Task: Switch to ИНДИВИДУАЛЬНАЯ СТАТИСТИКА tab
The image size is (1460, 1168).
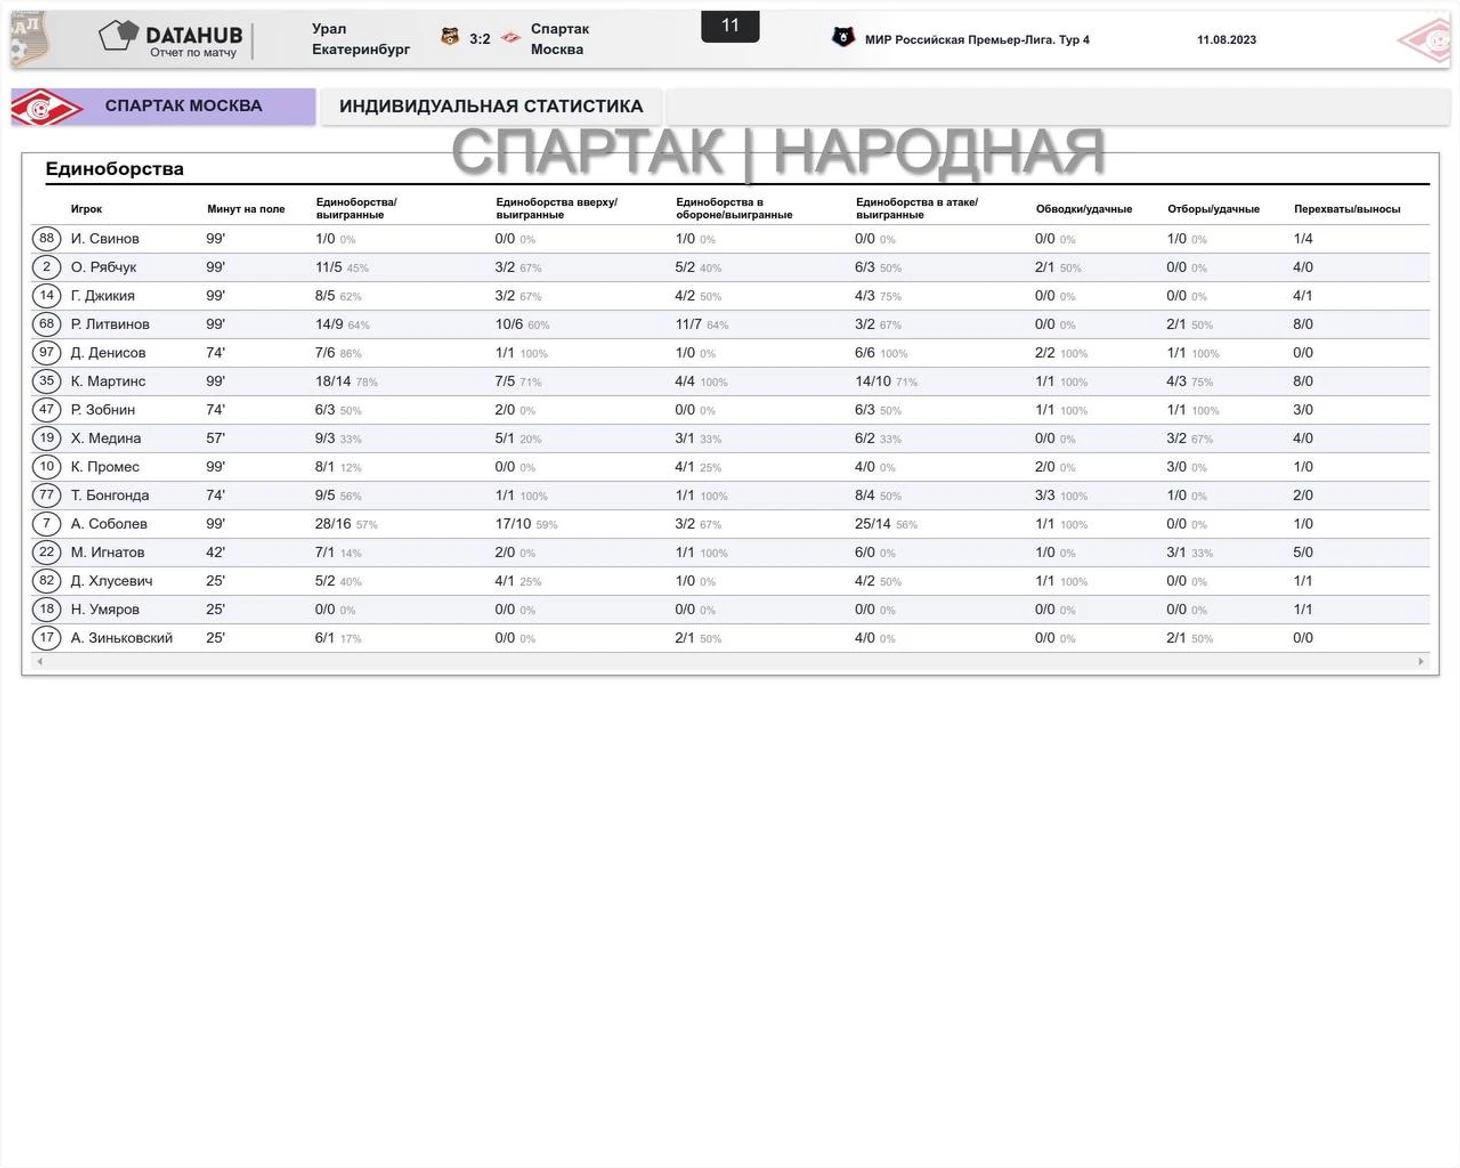Action: coord(490,107)
